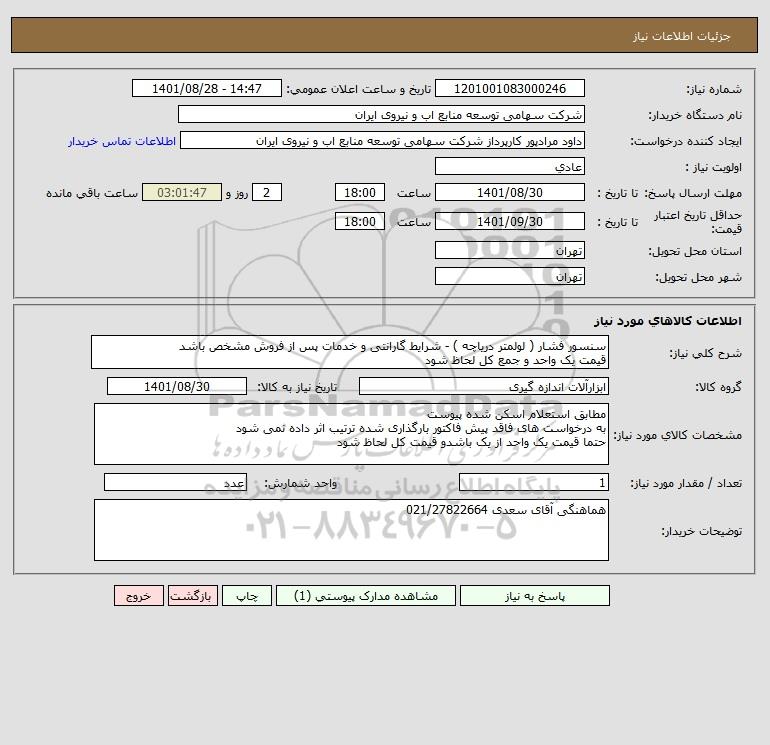Click price validity date 1401/09/30 field
The width and height of the screenshot is (770, 745).
tap(510, 221)
